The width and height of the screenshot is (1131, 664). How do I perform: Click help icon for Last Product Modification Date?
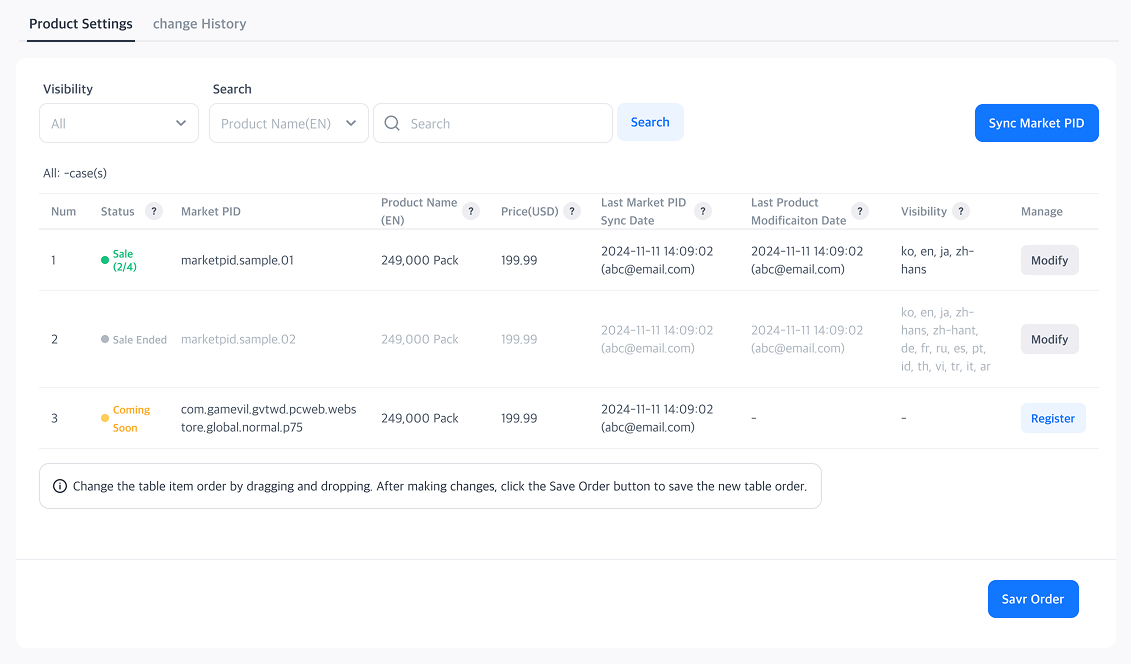(x=860, y=211)
